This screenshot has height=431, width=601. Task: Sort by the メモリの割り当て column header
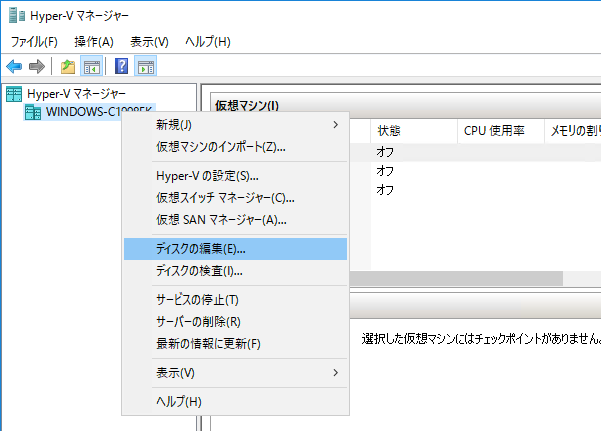573,131
